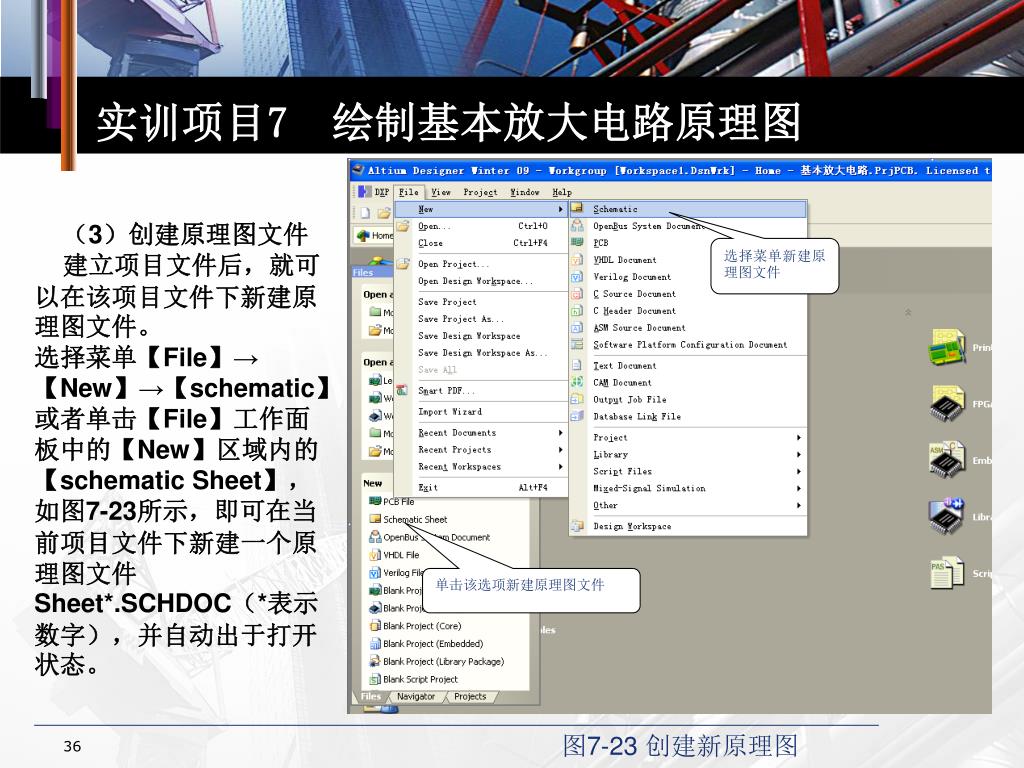Open the View menu
1024x768 pixels.
(x=441, y=192)
